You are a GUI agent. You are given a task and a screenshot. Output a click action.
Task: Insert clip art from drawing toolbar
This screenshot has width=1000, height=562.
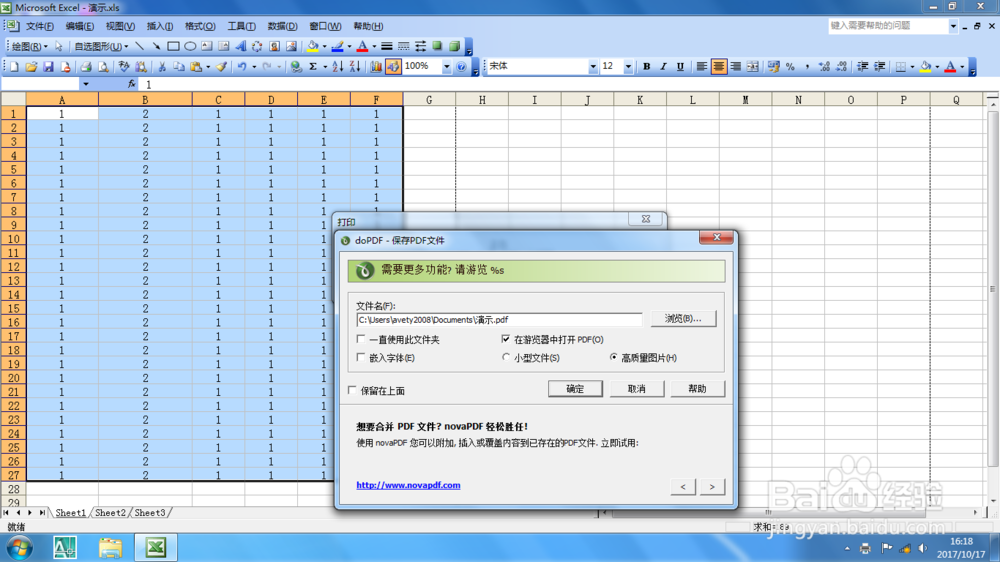[x=274, y=47]
